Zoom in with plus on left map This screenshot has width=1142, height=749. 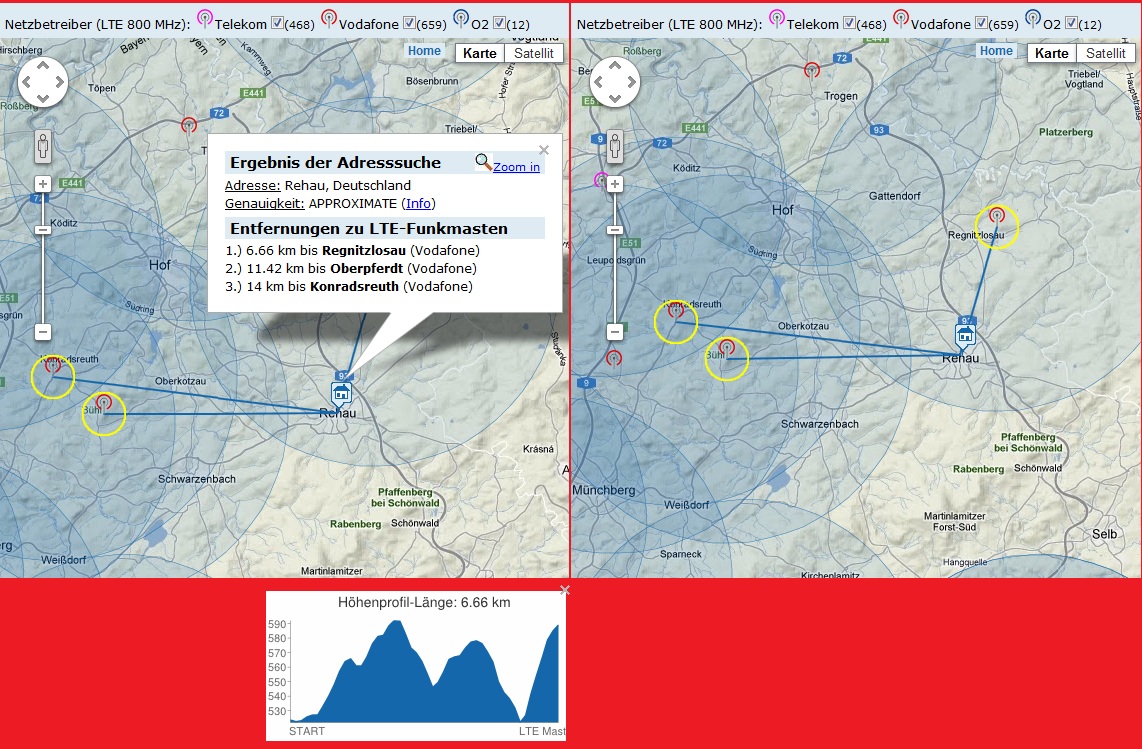pyautogui.click(x=42, y=184)
